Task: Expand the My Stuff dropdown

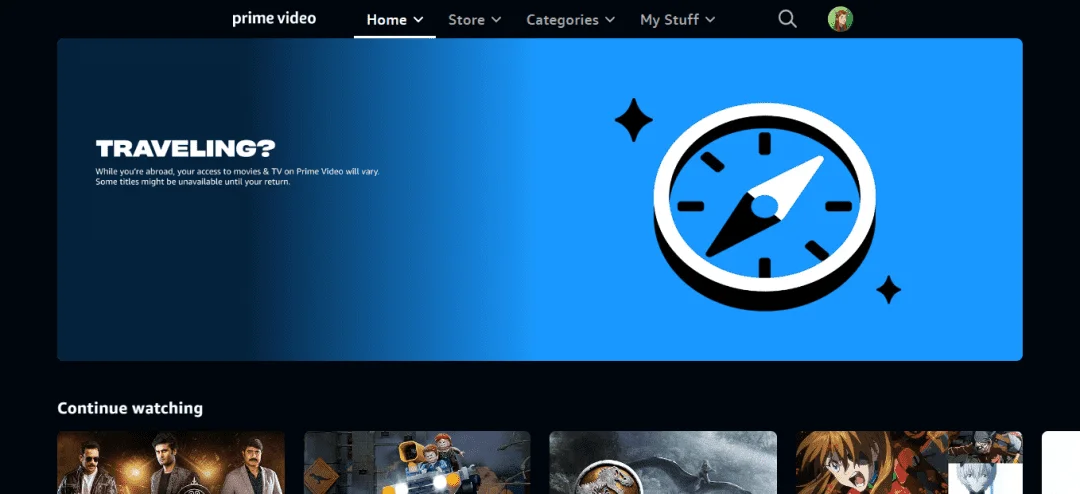Action: tap(678, 20)
